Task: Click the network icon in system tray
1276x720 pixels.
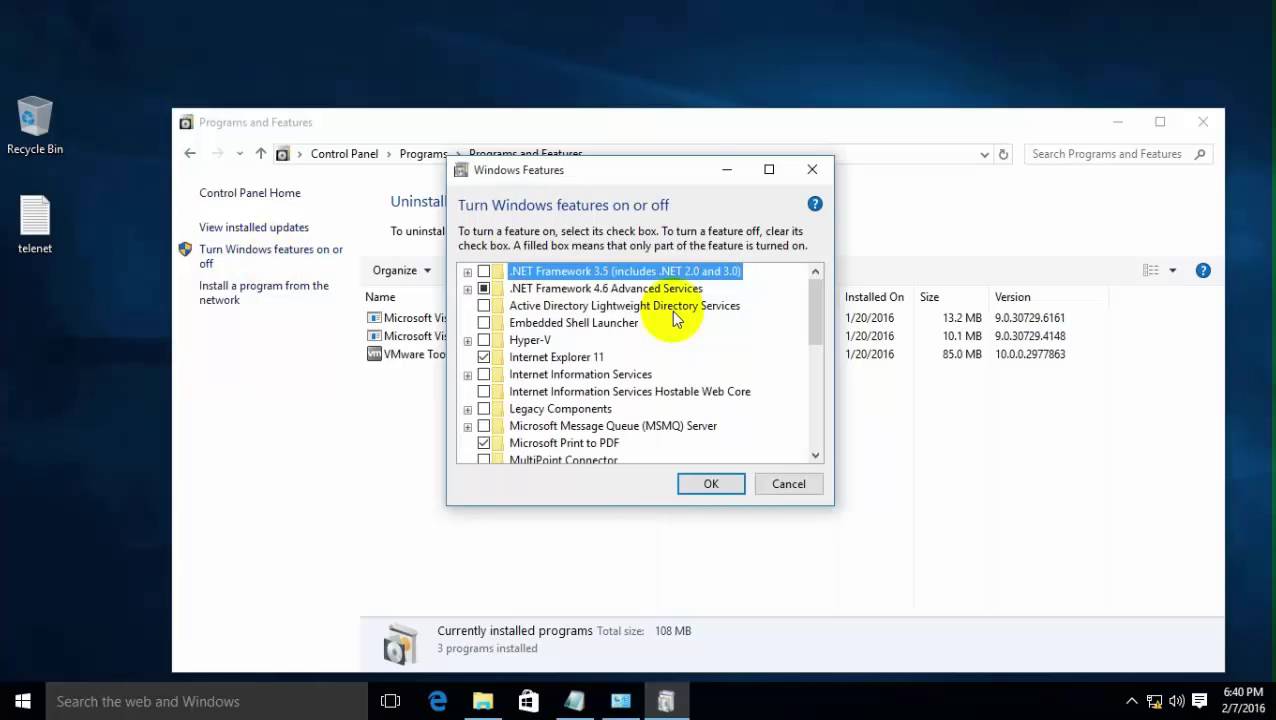Action: [1154, 701]
